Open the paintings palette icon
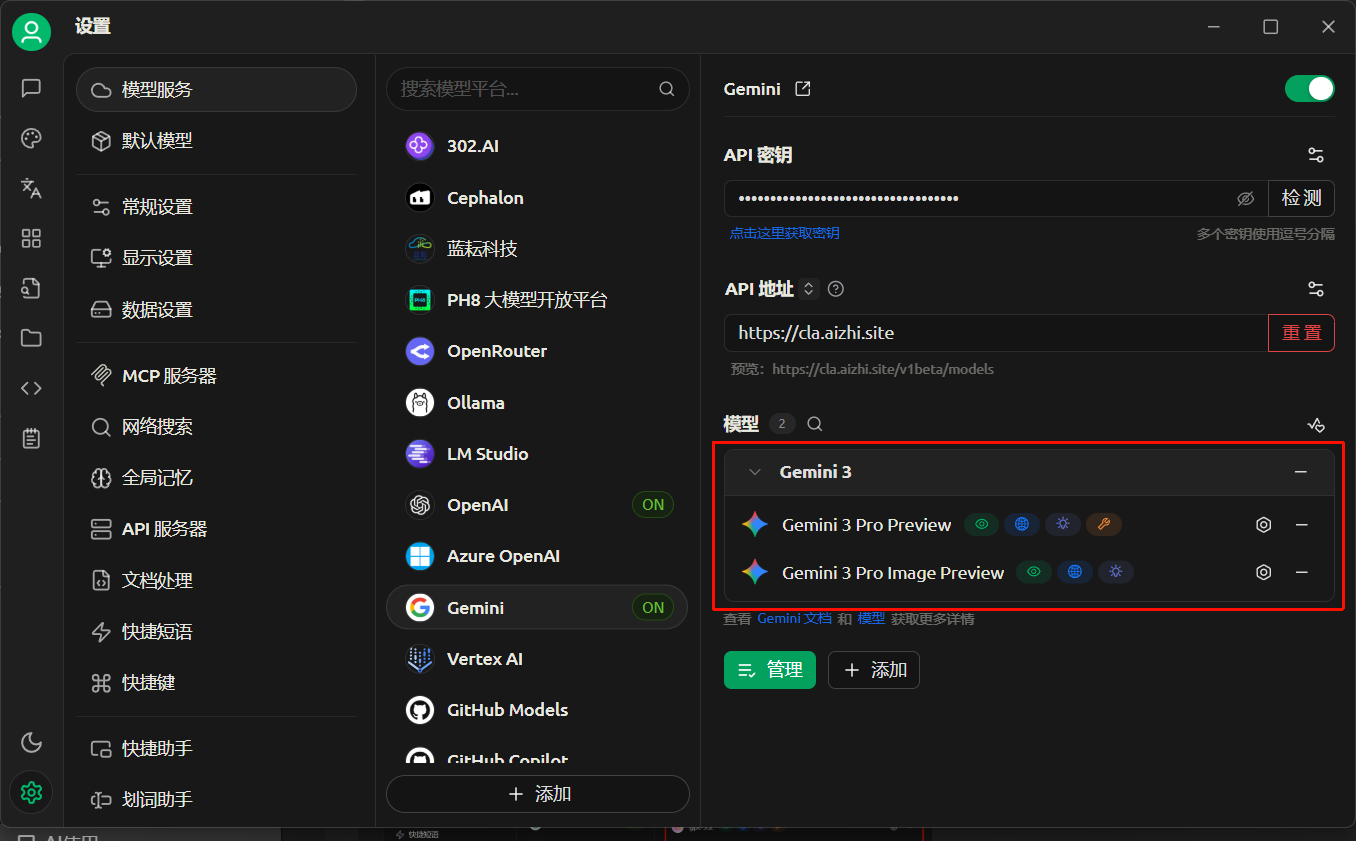 (x=31, y=138)
